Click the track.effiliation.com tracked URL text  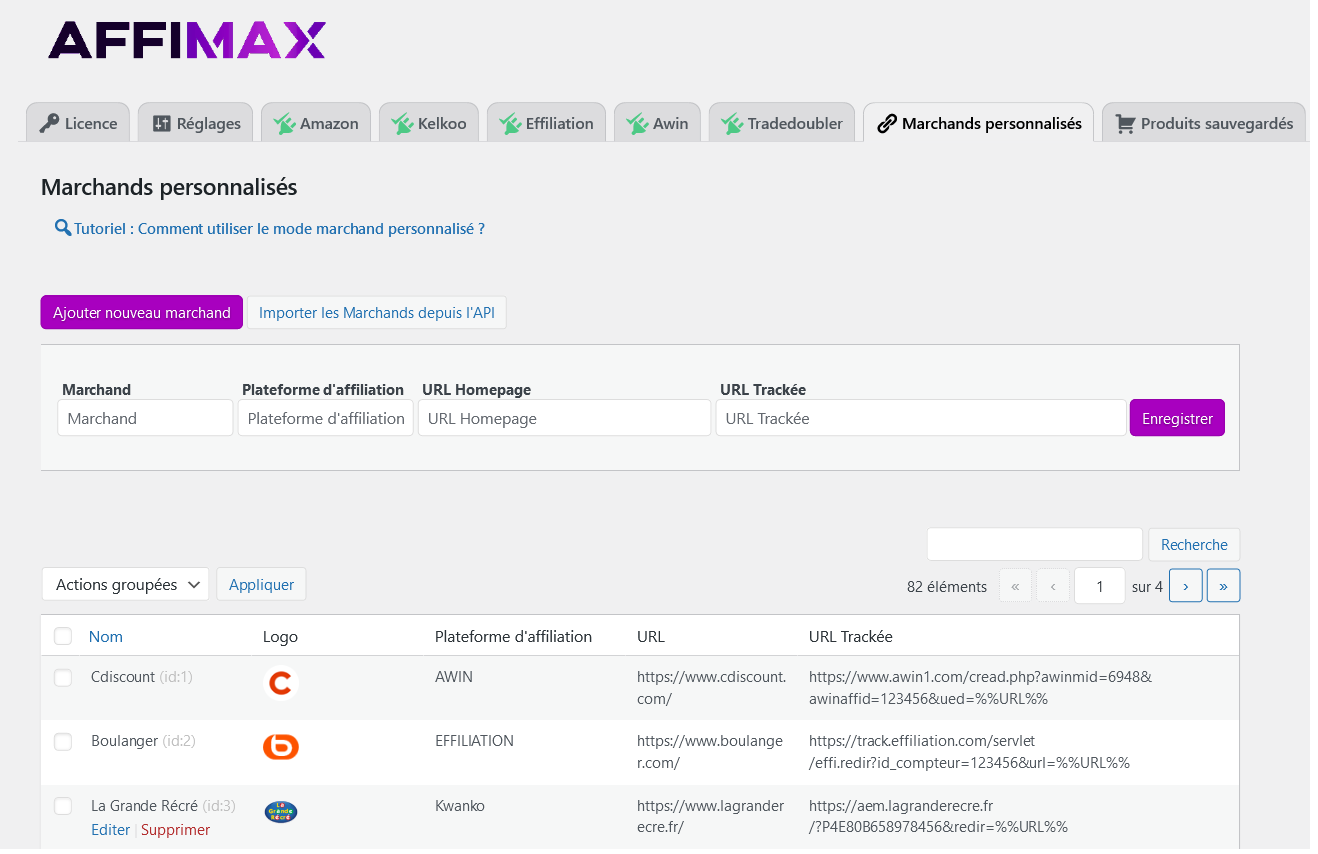(969, 752)
